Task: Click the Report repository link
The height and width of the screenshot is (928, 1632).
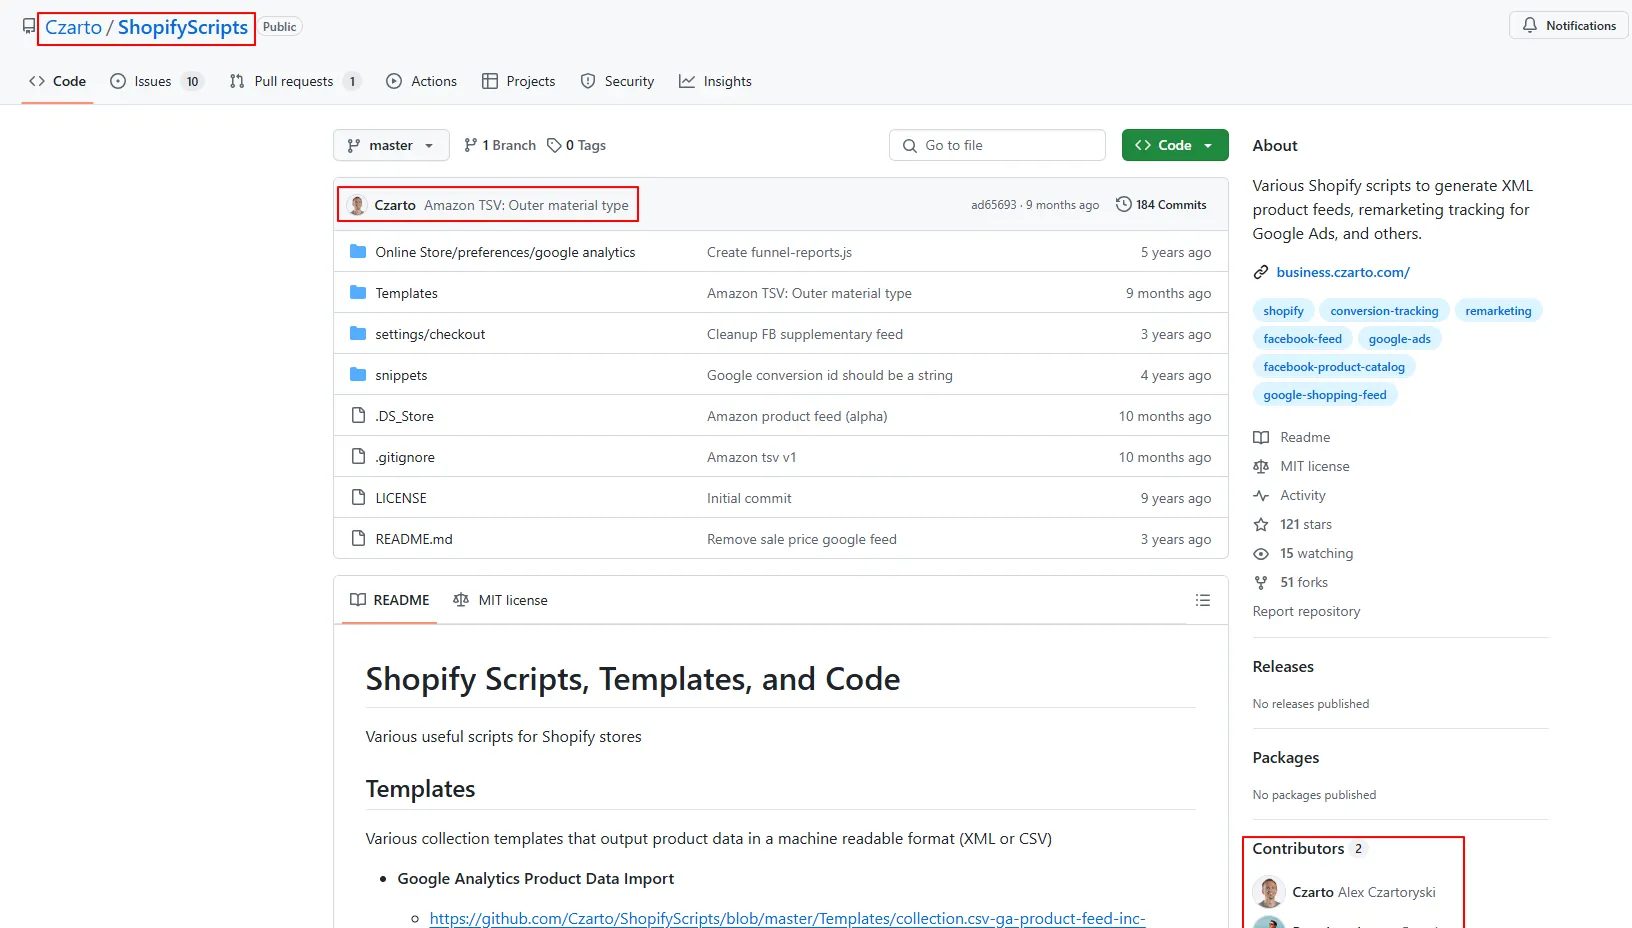Action: pos(1306,611)
